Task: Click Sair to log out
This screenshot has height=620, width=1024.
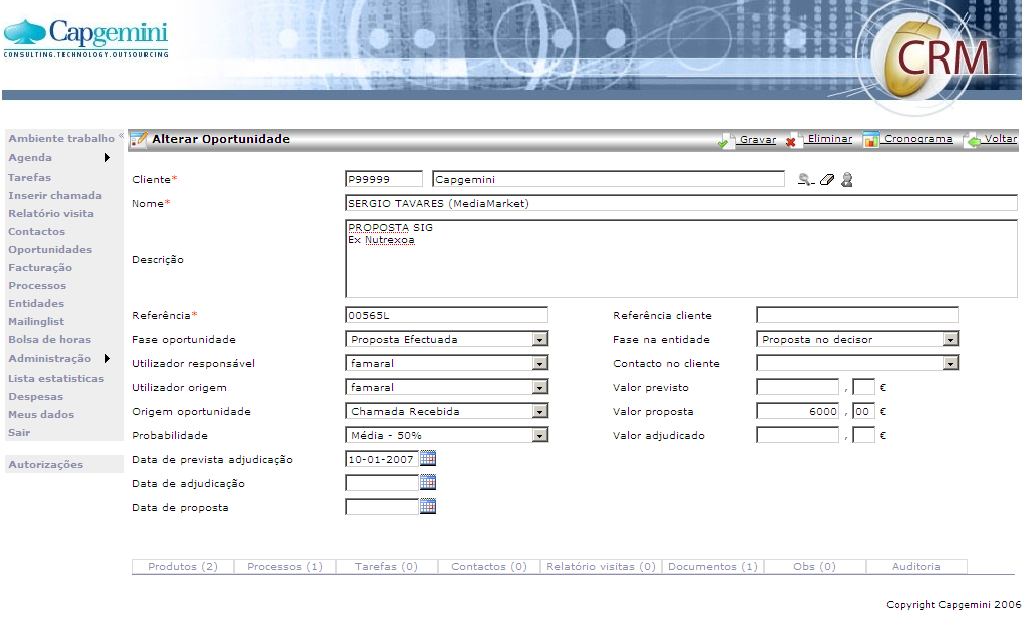Action: 19,432
